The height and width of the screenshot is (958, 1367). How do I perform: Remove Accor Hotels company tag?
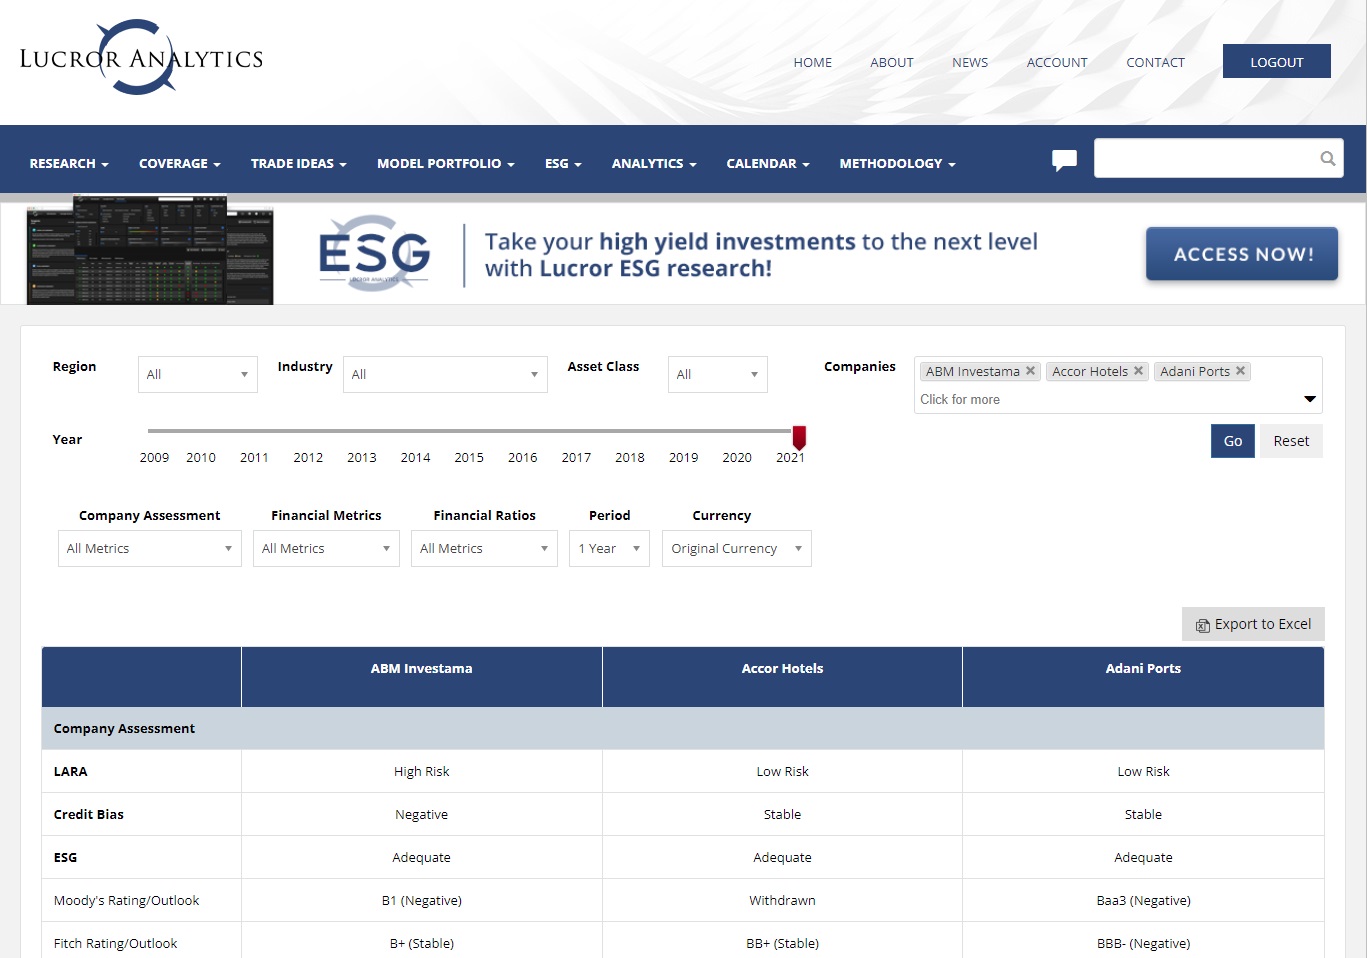[x=1138, y=371]
